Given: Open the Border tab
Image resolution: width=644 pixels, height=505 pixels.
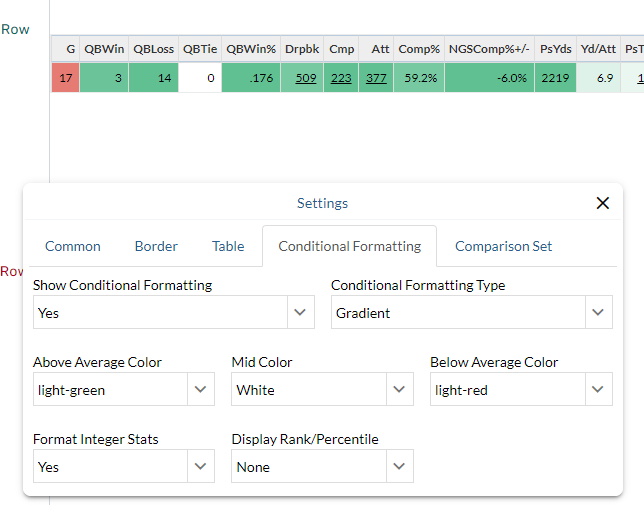Looking at the screenshot, I should point(156,246).
